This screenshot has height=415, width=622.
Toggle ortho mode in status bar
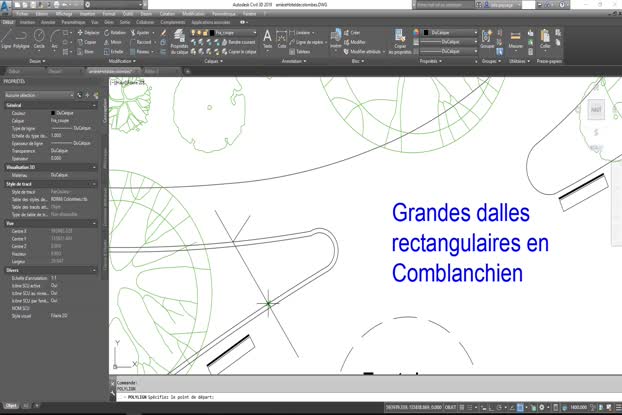pos(491,407)
